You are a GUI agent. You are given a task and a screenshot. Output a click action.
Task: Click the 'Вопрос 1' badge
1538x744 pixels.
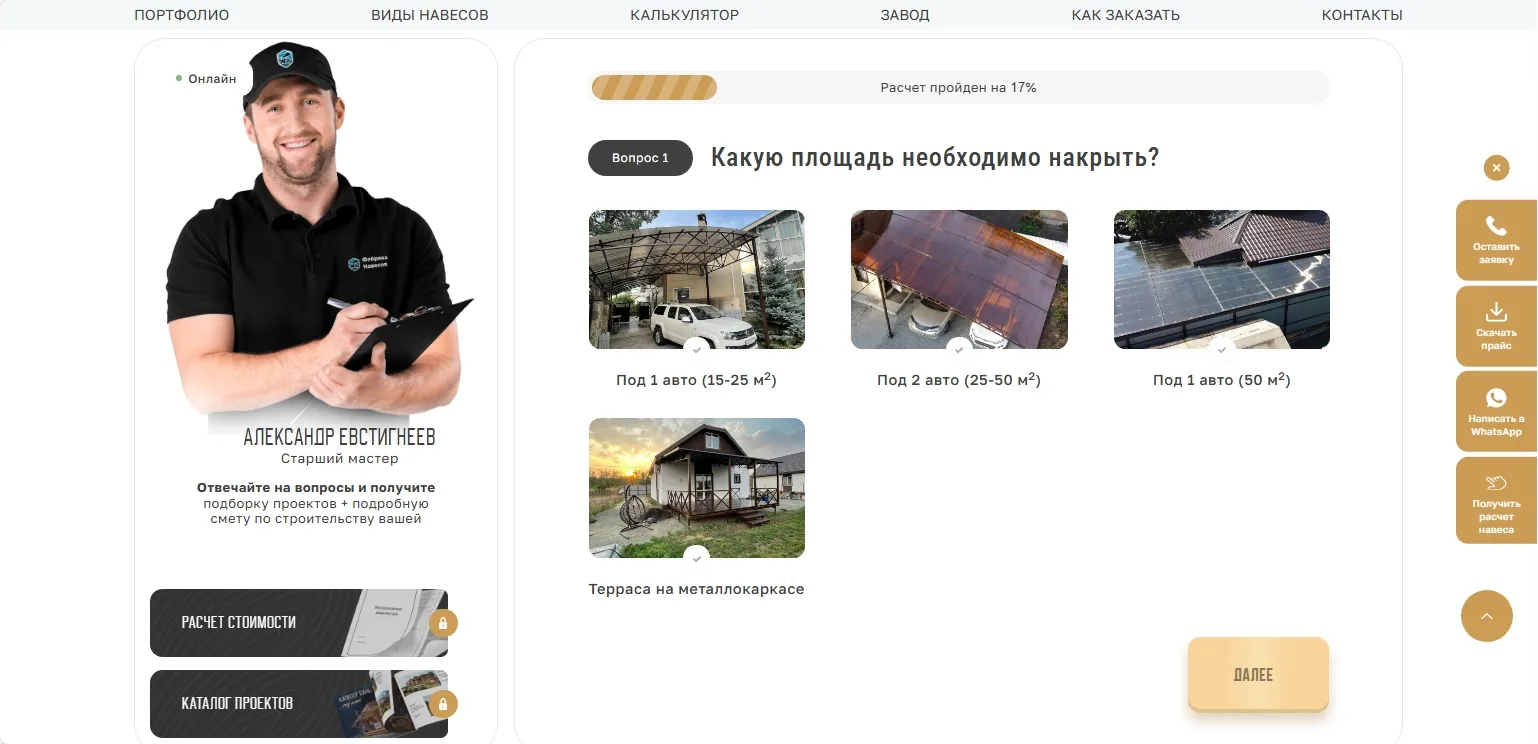pos(640,158)
